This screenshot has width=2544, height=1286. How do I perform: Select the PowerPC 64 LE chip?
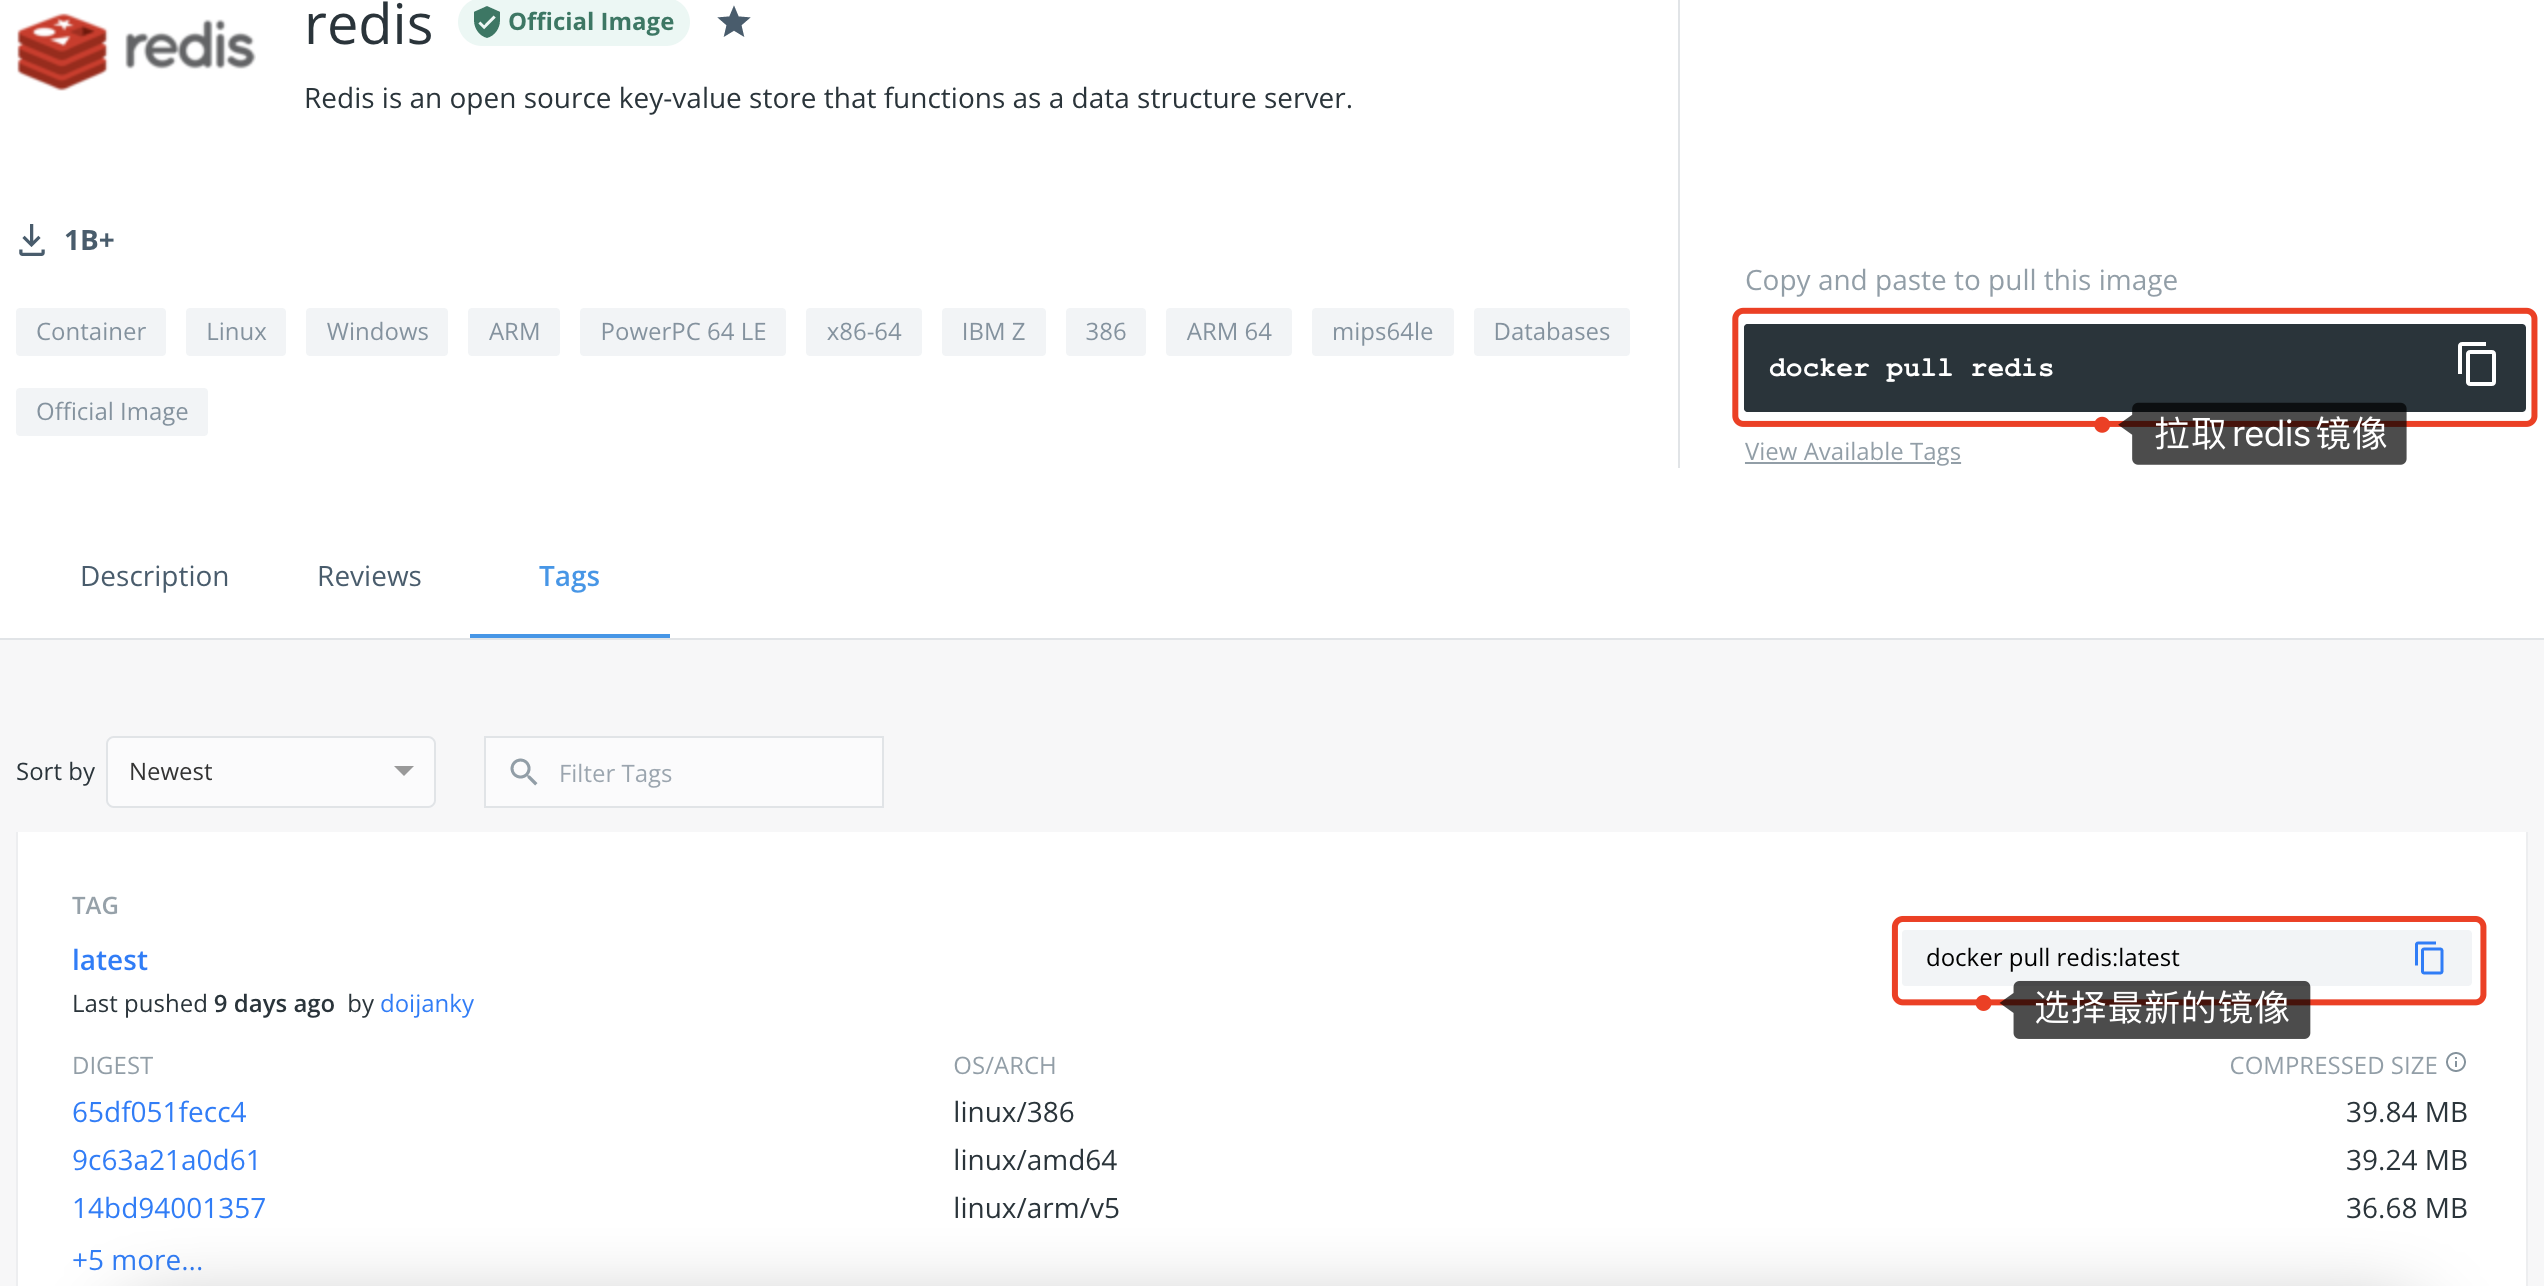pos(683,332)
